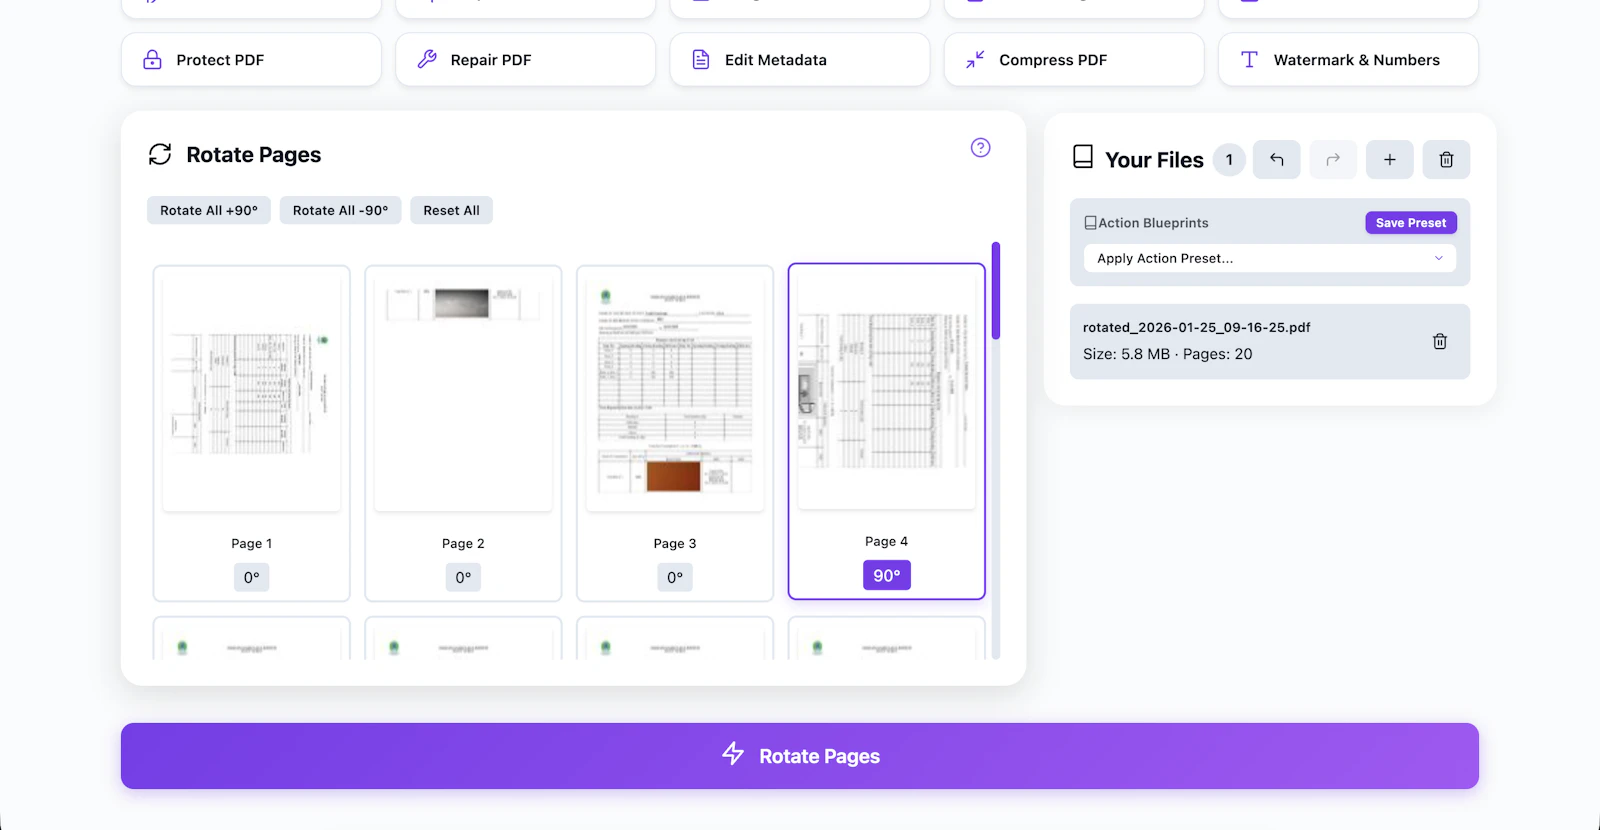Delete rotated_2026-01-25_09-16-25.pdf with its trash icon
This screenshot has width=1600, height=830.
click(1440, 341)
